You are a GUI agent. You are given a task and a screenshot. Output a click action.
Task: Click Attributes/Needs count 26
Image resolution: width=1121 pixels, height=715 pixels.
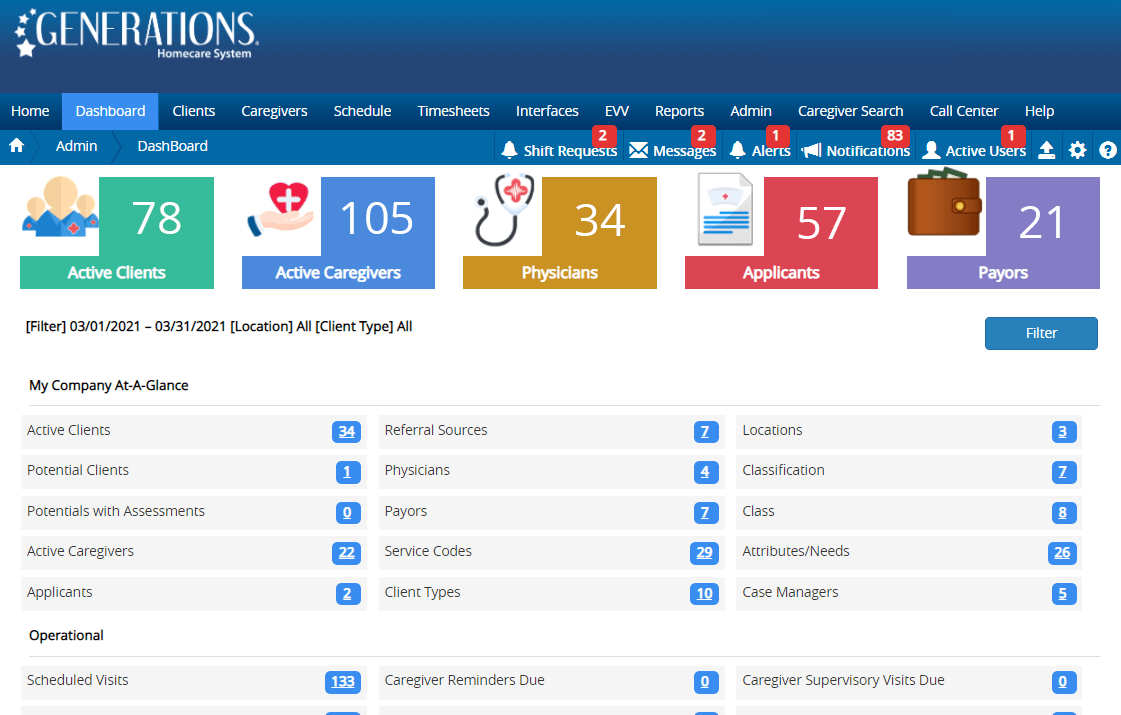[1062, 553]
